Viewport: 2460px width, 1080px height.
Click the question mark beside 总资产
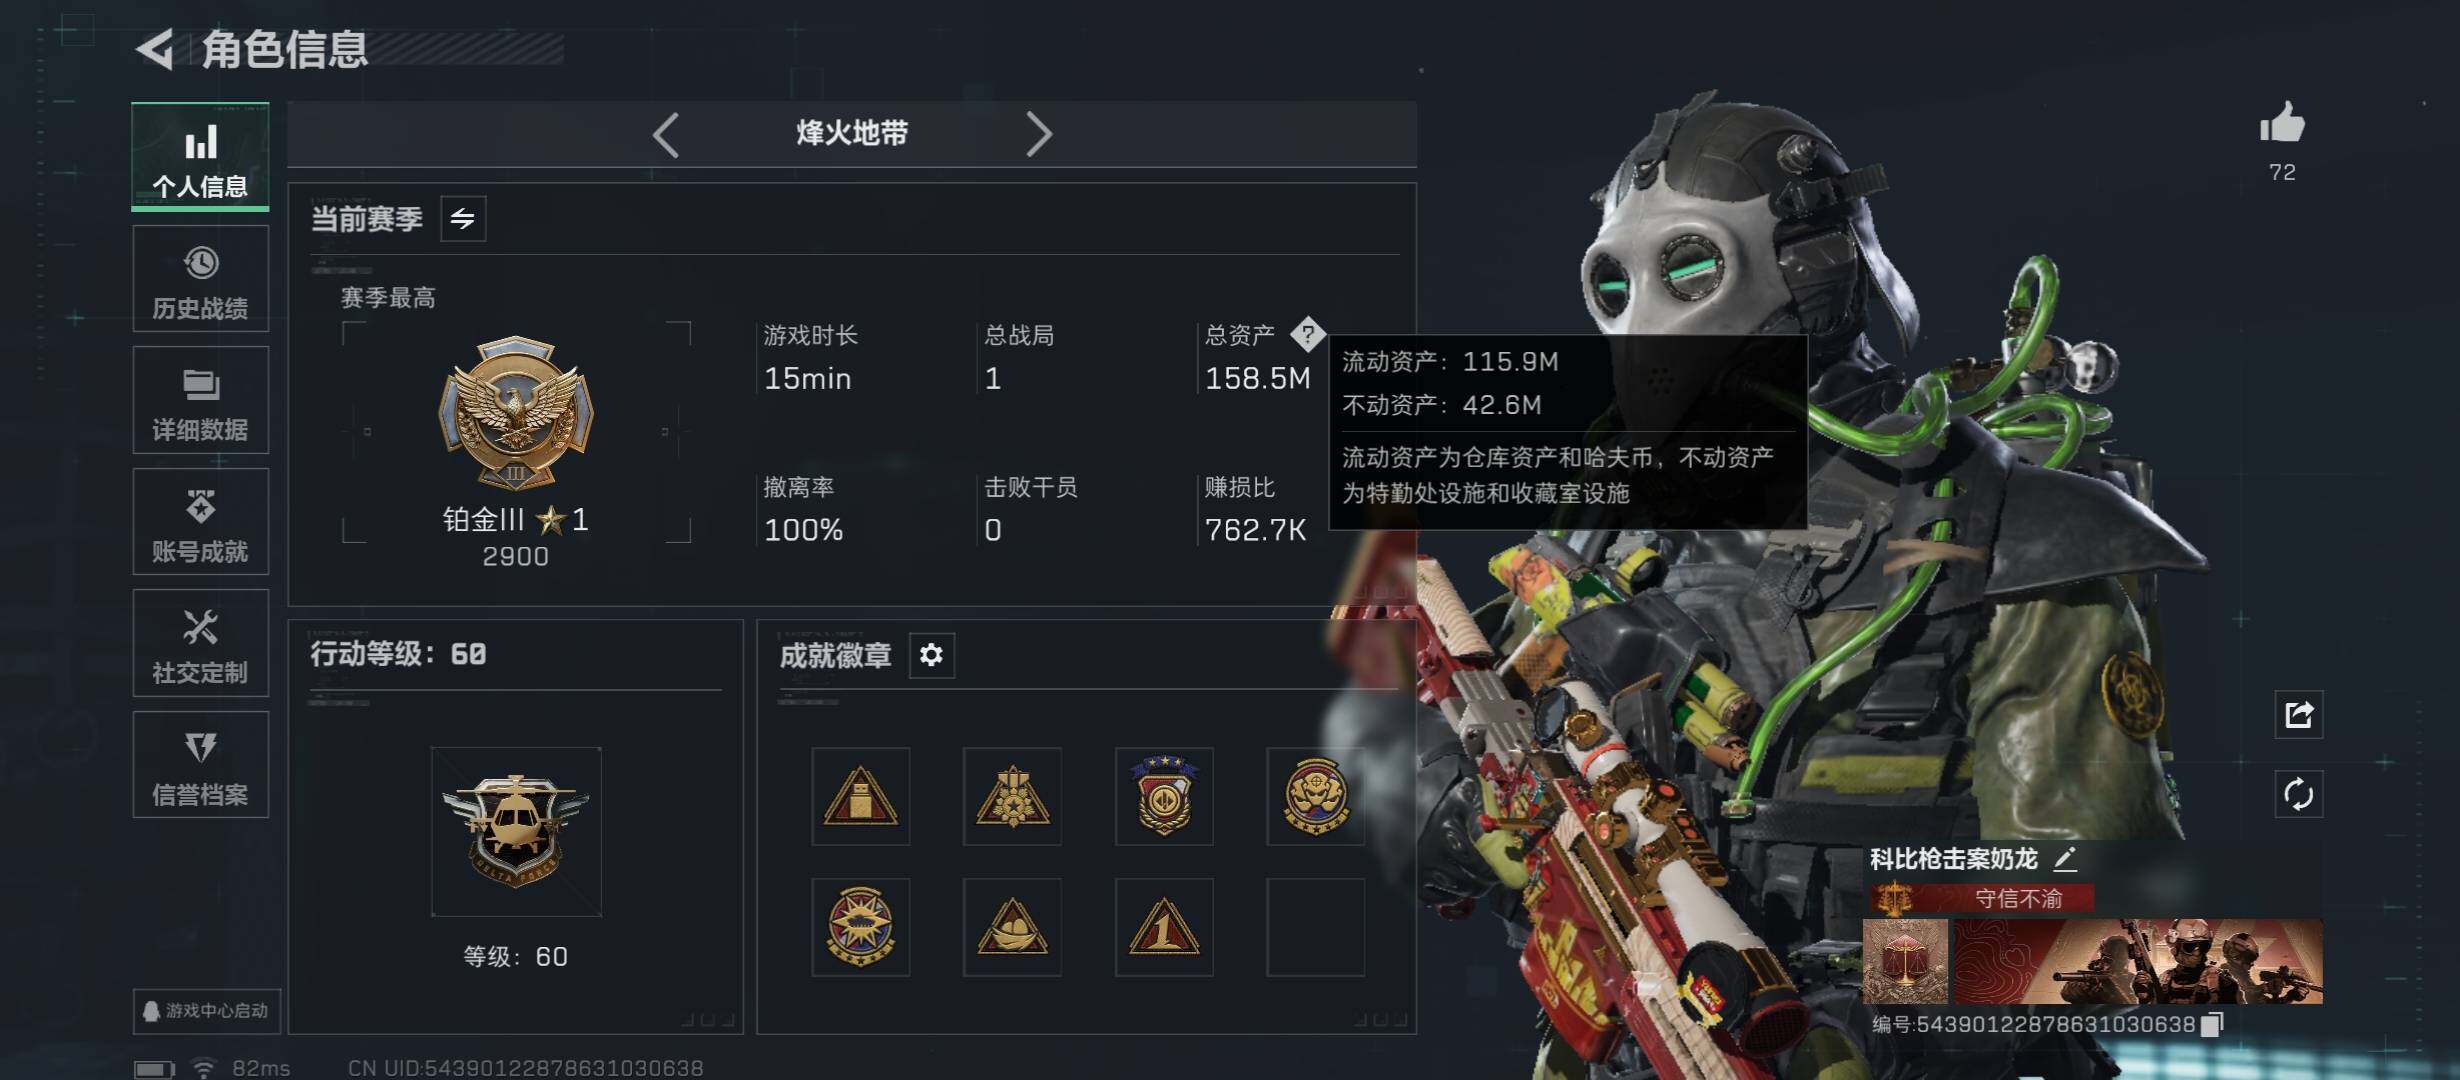[1307, 334]
